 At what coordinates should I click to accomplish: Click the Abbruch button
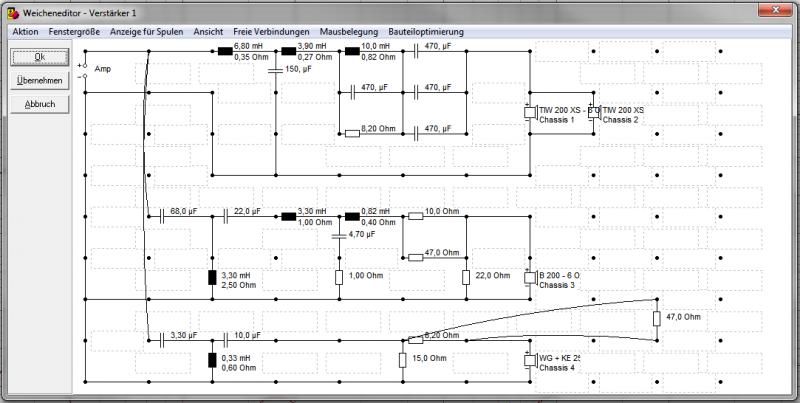40,104
